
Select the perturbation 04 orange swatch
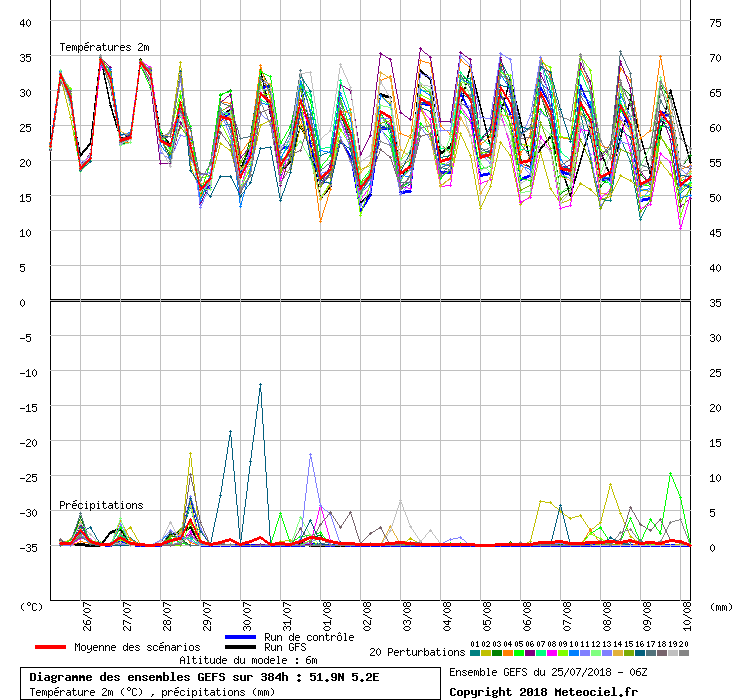508,653
